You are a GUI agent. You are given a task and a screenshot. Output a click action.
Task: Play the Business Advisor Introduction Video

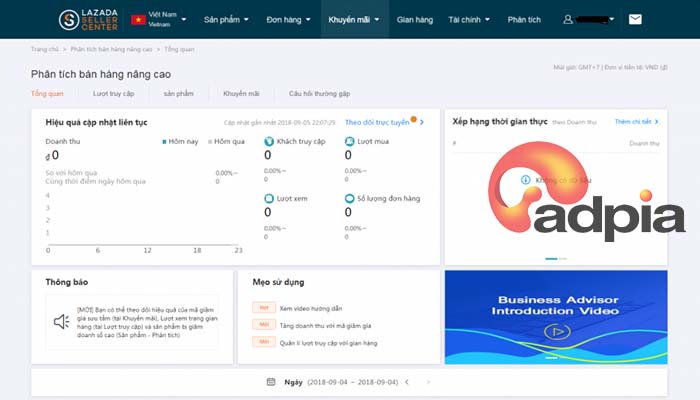click(x=557, y=332)
